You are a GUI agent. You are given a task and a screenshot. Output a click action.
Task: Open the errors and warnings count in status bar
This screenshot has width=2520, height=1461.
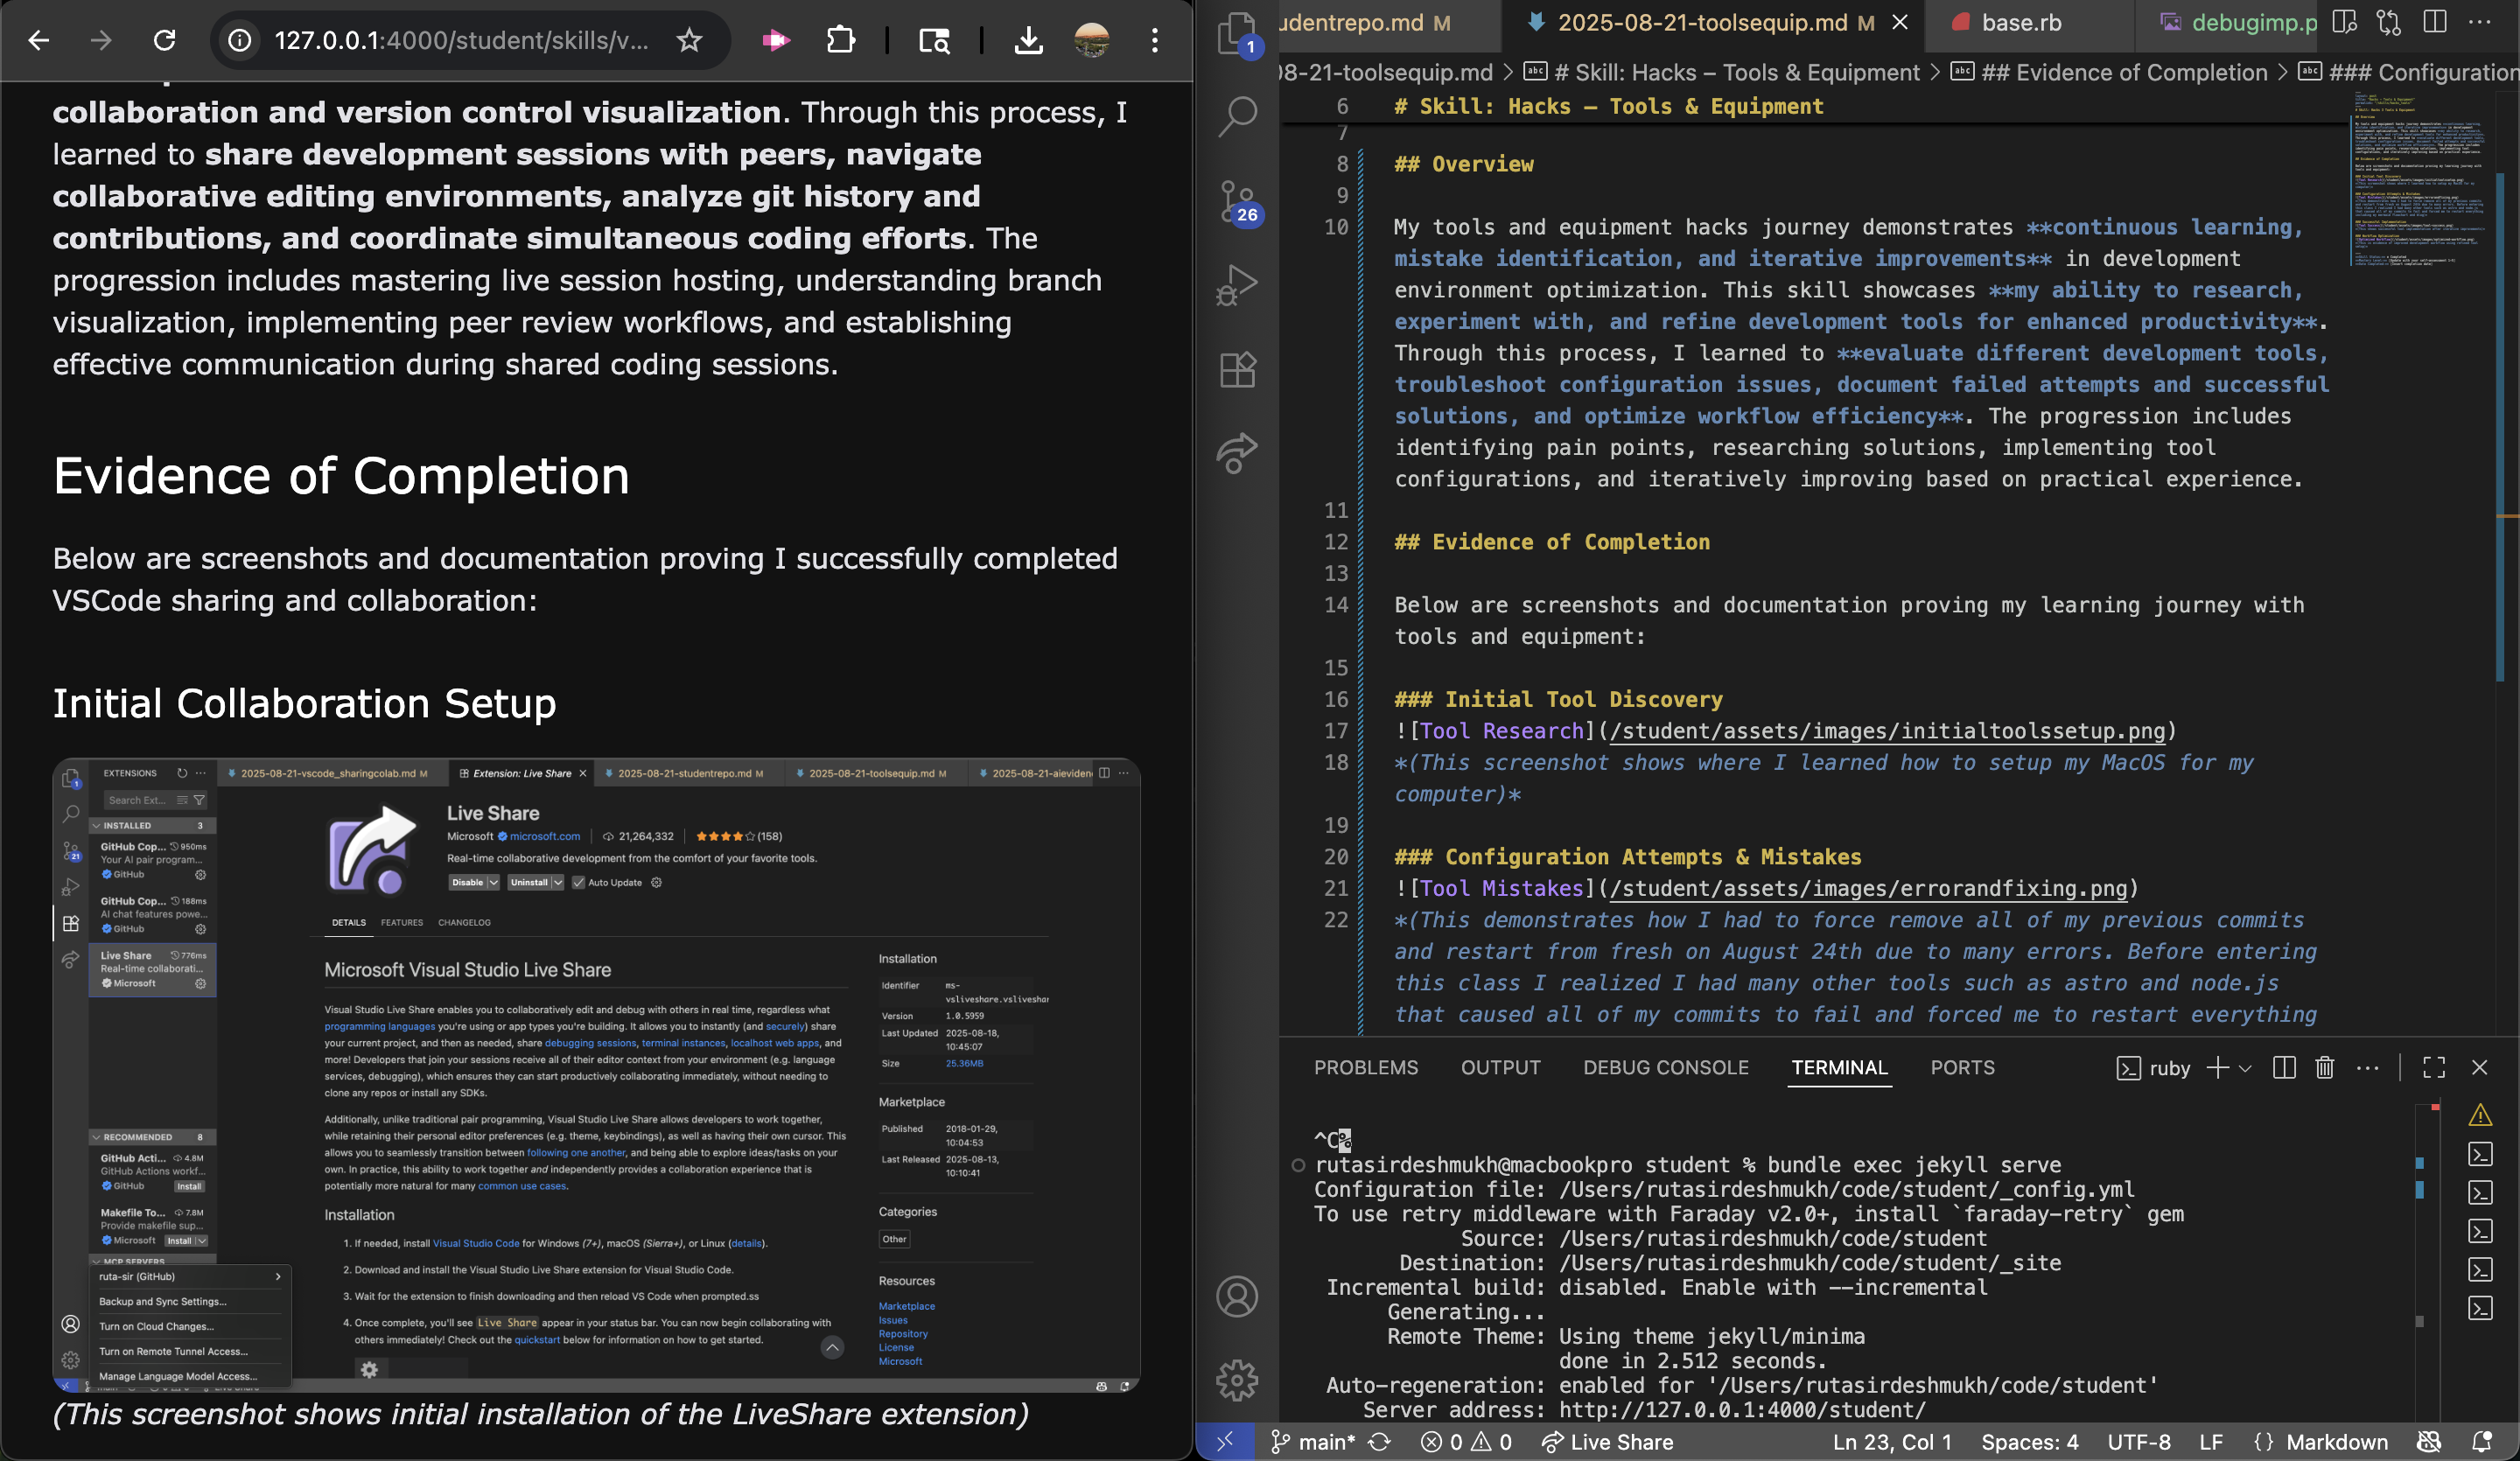(1466, 1442)
